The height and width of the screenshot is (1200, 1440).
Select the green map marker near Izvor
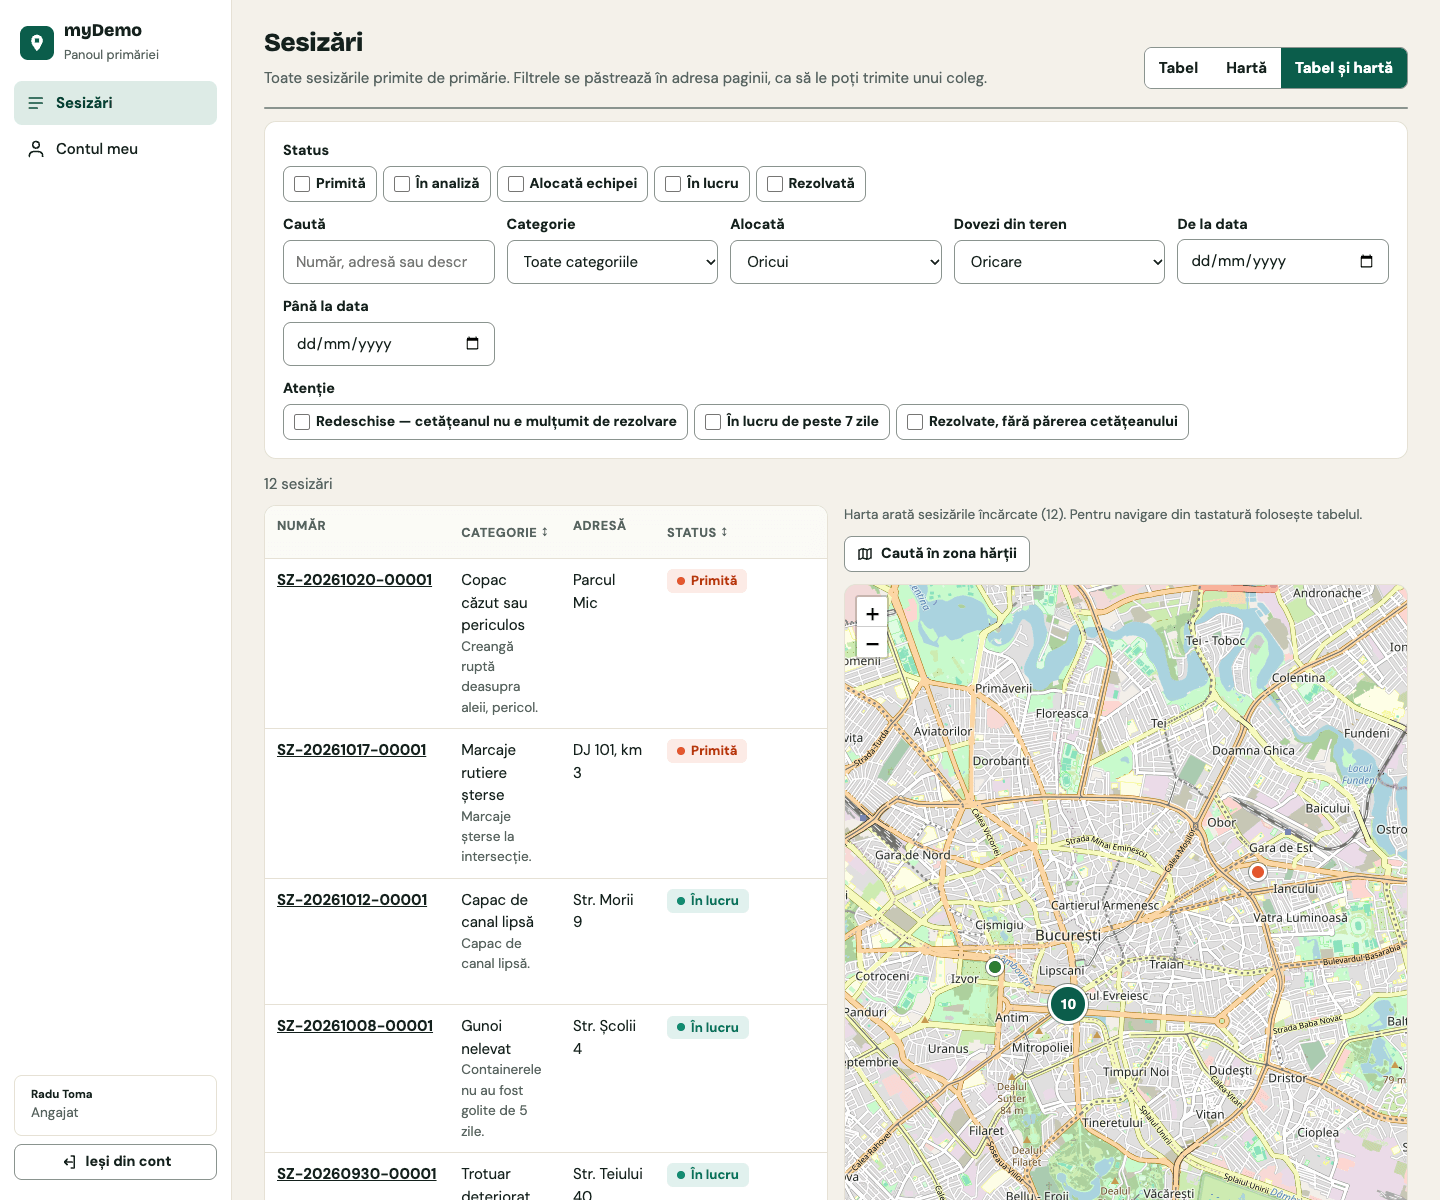click(x=995, y=967)
